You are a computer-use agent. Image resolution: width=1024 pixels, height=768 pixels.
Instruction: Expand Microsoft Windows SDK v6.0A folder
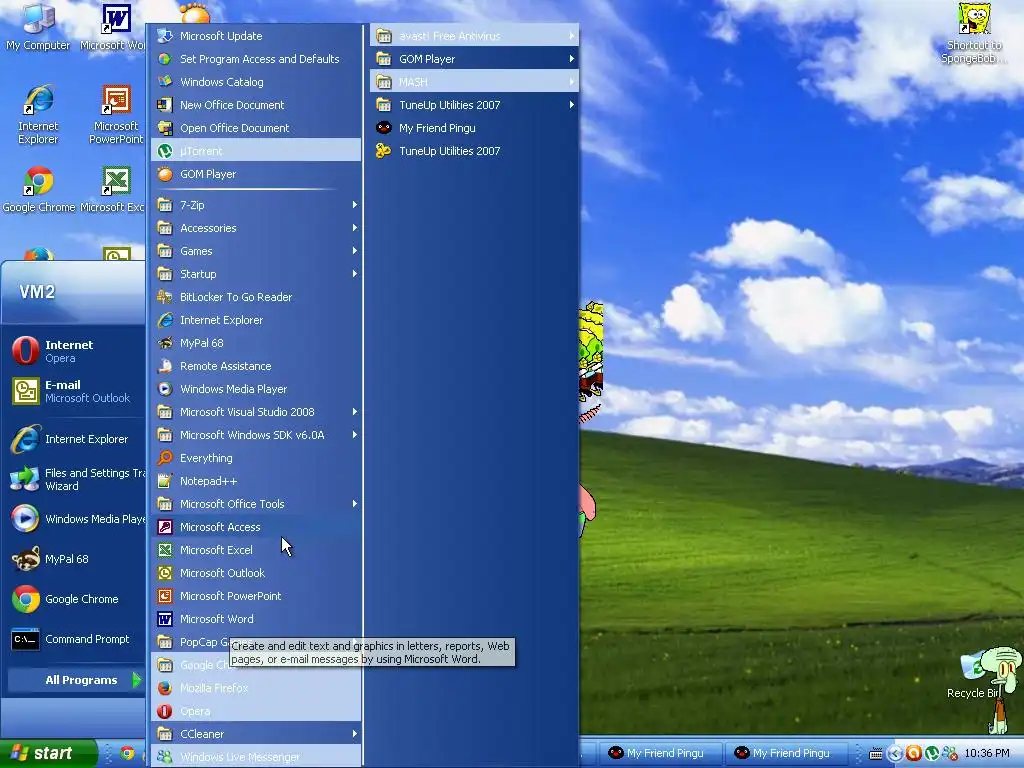point(255,435)
